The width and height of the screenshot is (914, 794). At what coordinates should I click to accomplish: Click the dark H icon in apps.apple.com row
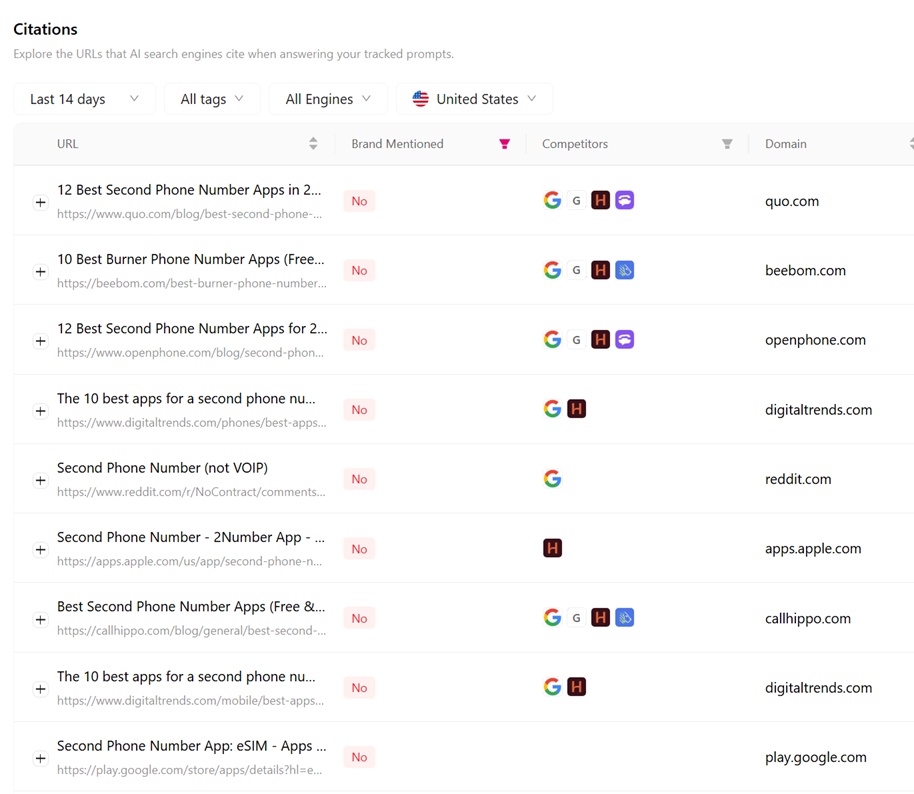[x=552, y=548]
